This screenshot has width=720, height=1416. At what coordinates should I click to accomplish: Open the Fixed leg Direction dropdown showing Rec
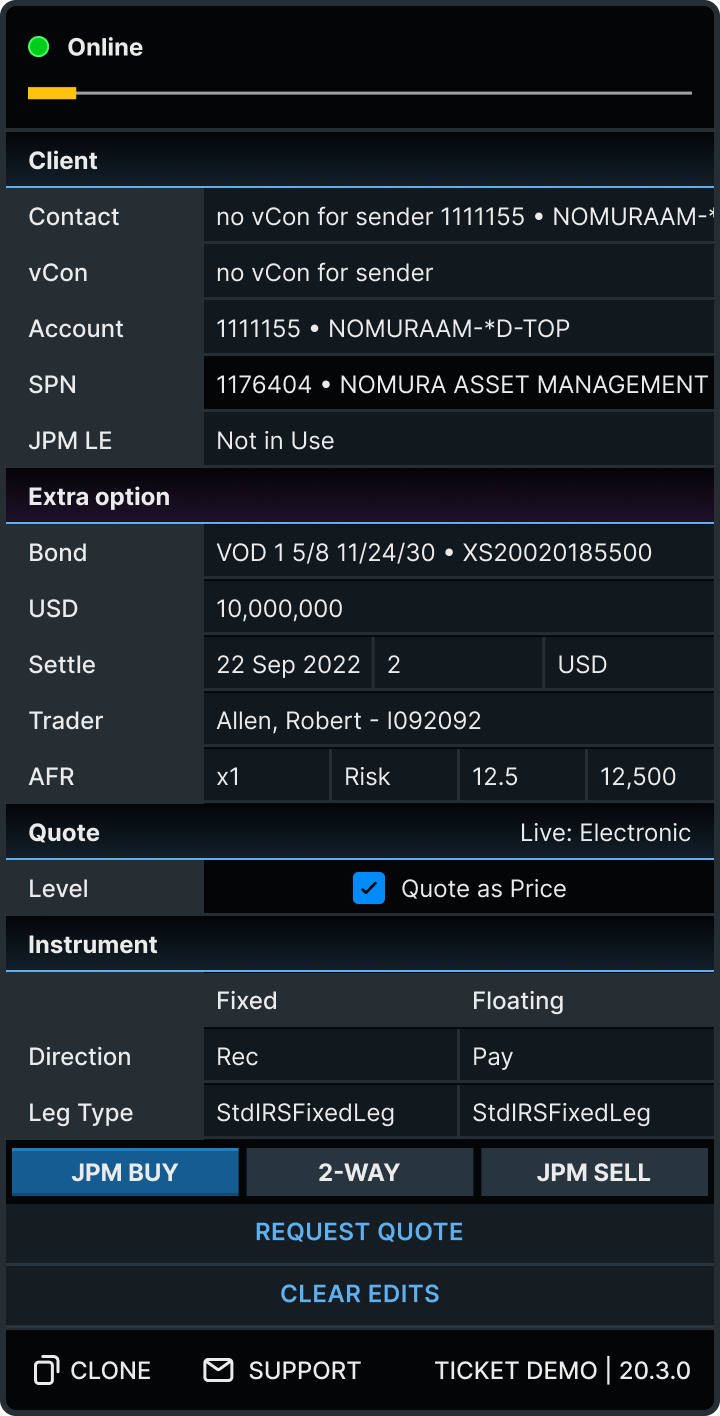click(x=330, y=1056)
